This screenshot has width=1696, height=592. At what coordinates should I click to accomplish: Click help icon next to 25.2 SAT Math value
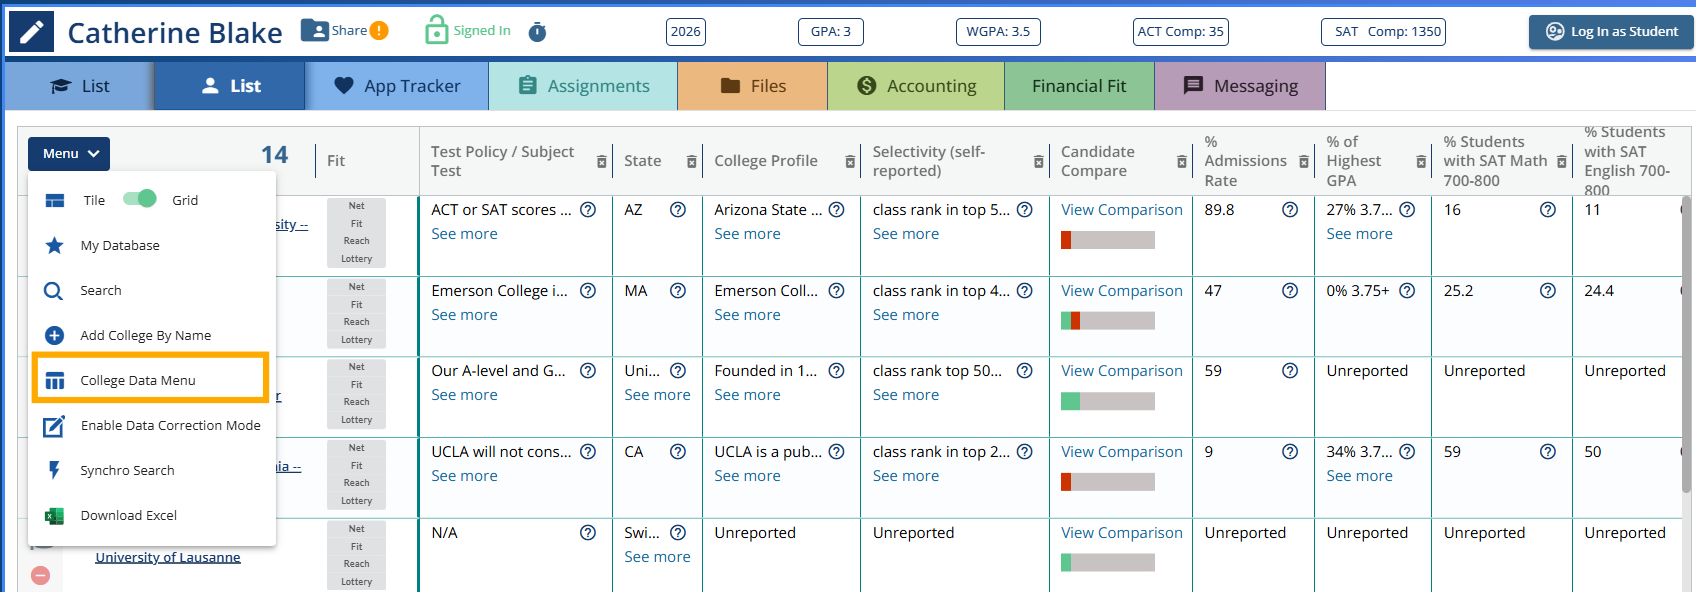point(1548,291)
